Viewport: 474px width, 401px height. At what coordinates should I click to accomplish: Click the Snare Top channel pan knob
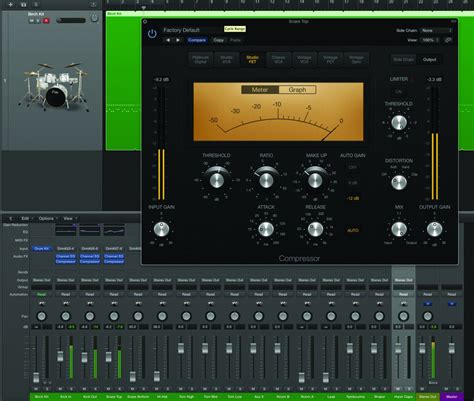(x=114, y=316)
